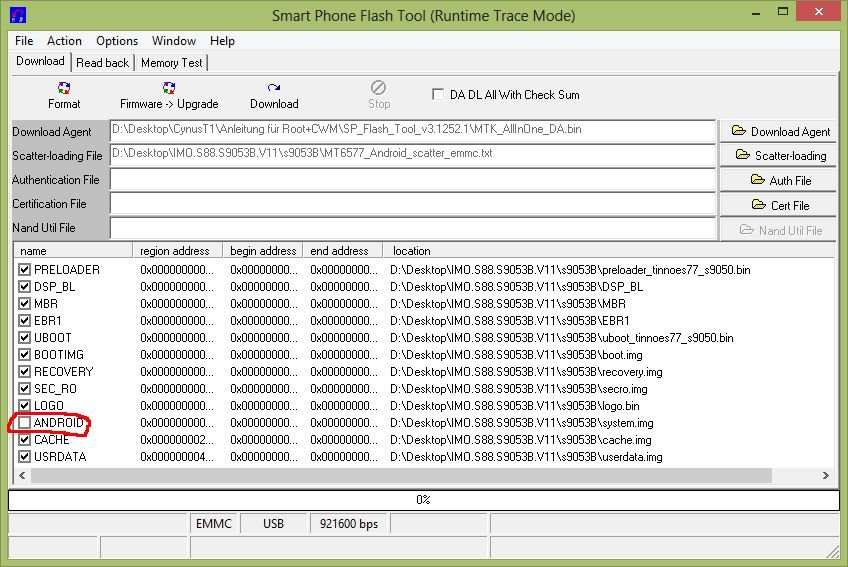The width and height of the screenshot is (848, 567).
Task: Click the end address column header
Action: (x=342, y=250)
